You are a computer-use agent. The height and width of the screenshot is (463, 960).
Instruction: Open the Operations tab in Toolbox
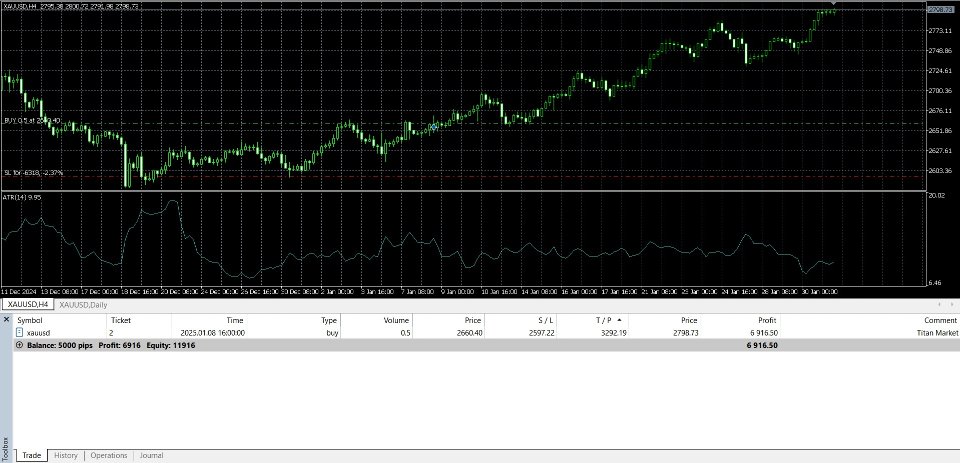click(108, 456)
